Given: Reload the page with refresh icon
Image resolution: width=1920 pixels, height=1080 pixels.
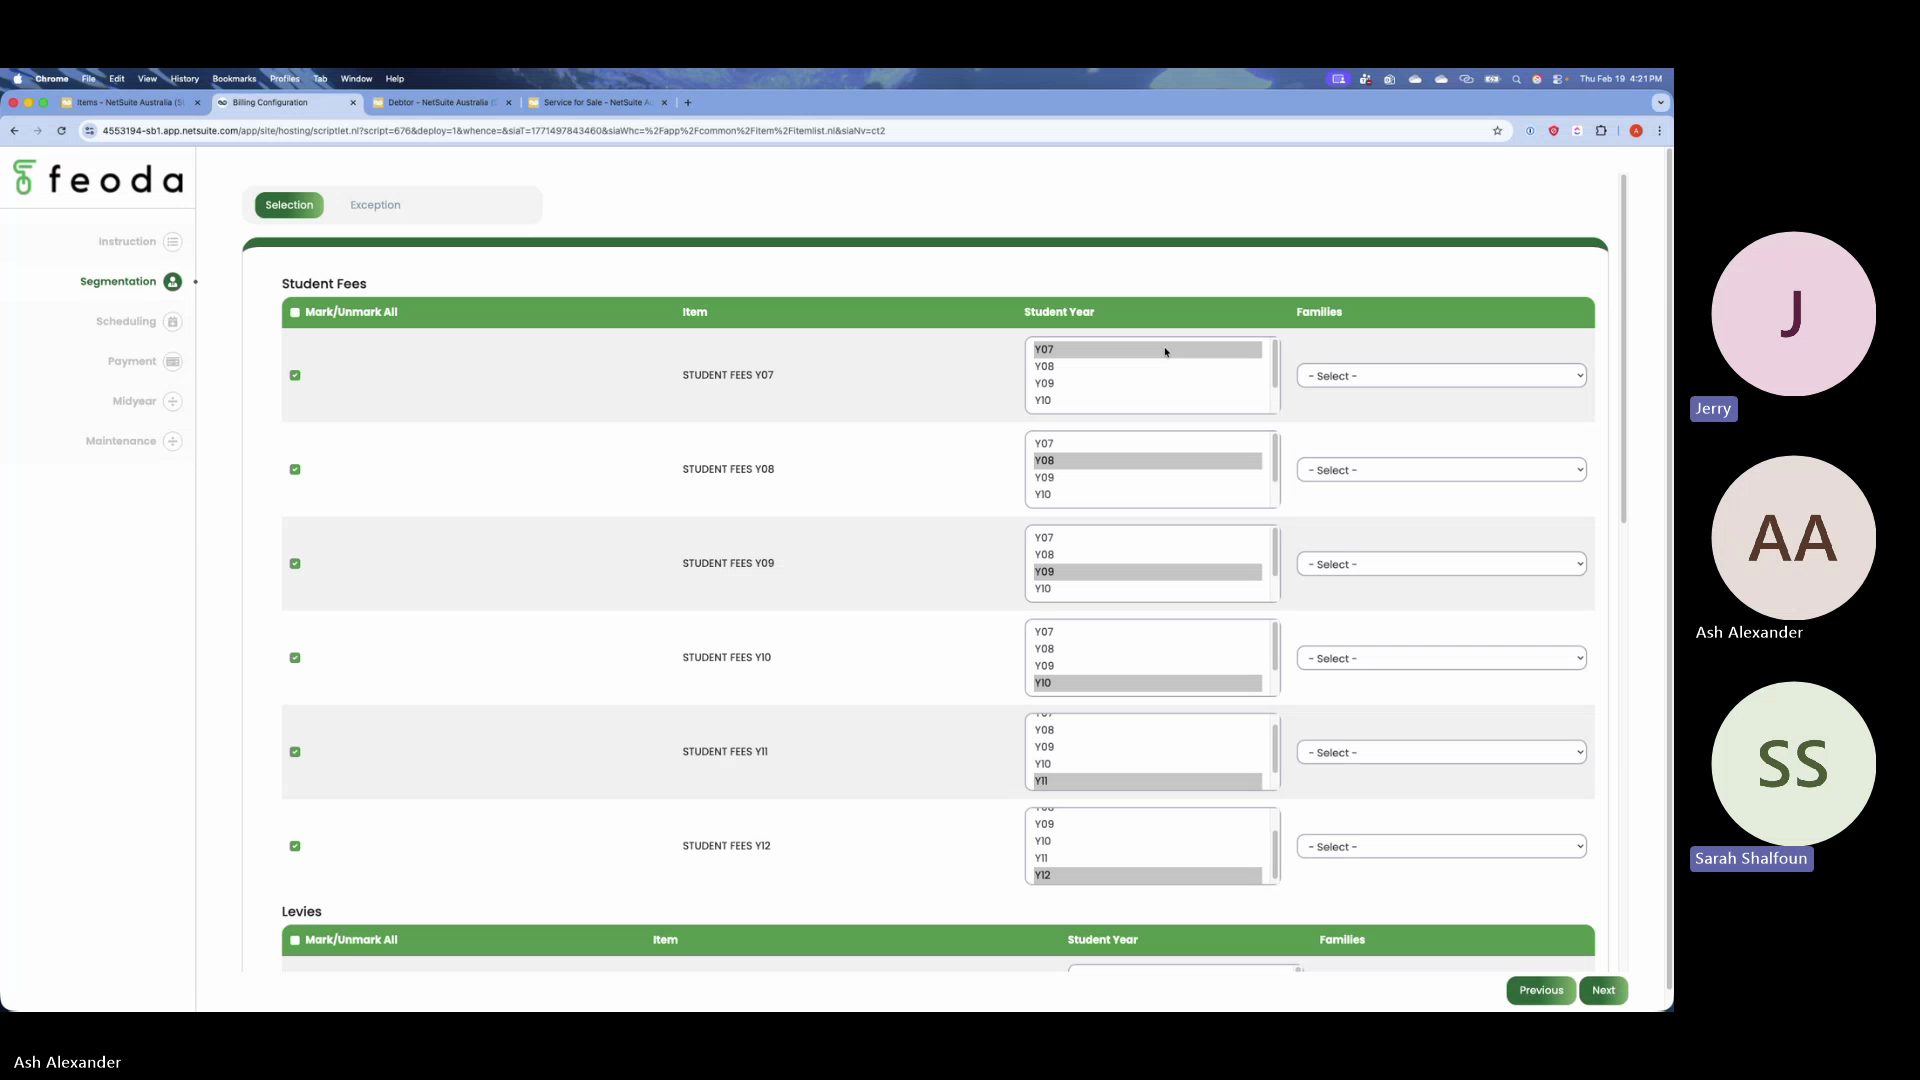Looking at the screenshot, I should [61, 131].
